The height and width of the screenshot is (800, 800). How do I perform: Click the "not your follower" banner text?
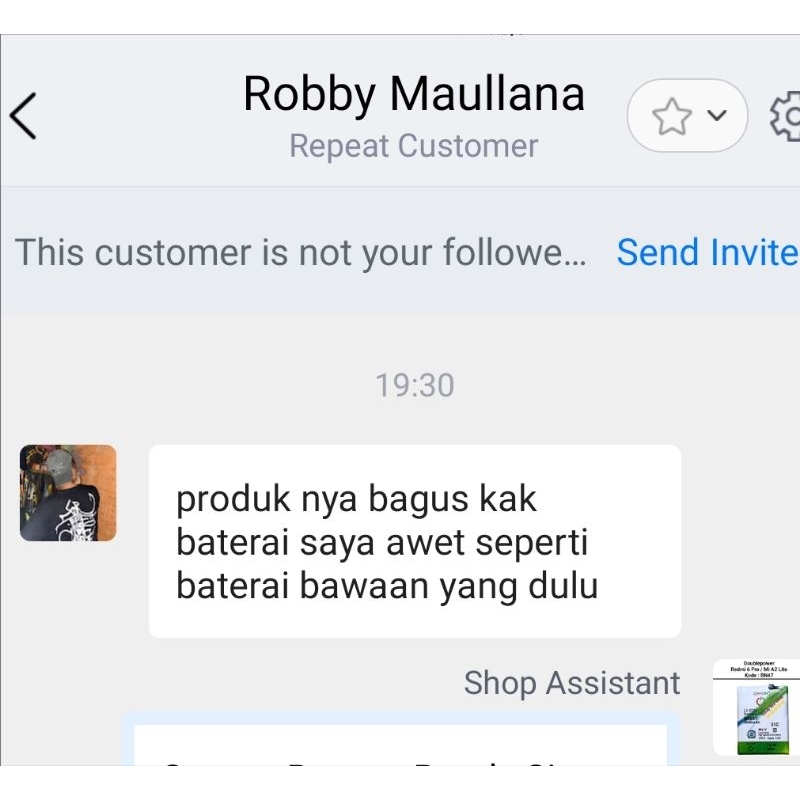(300, 253)
